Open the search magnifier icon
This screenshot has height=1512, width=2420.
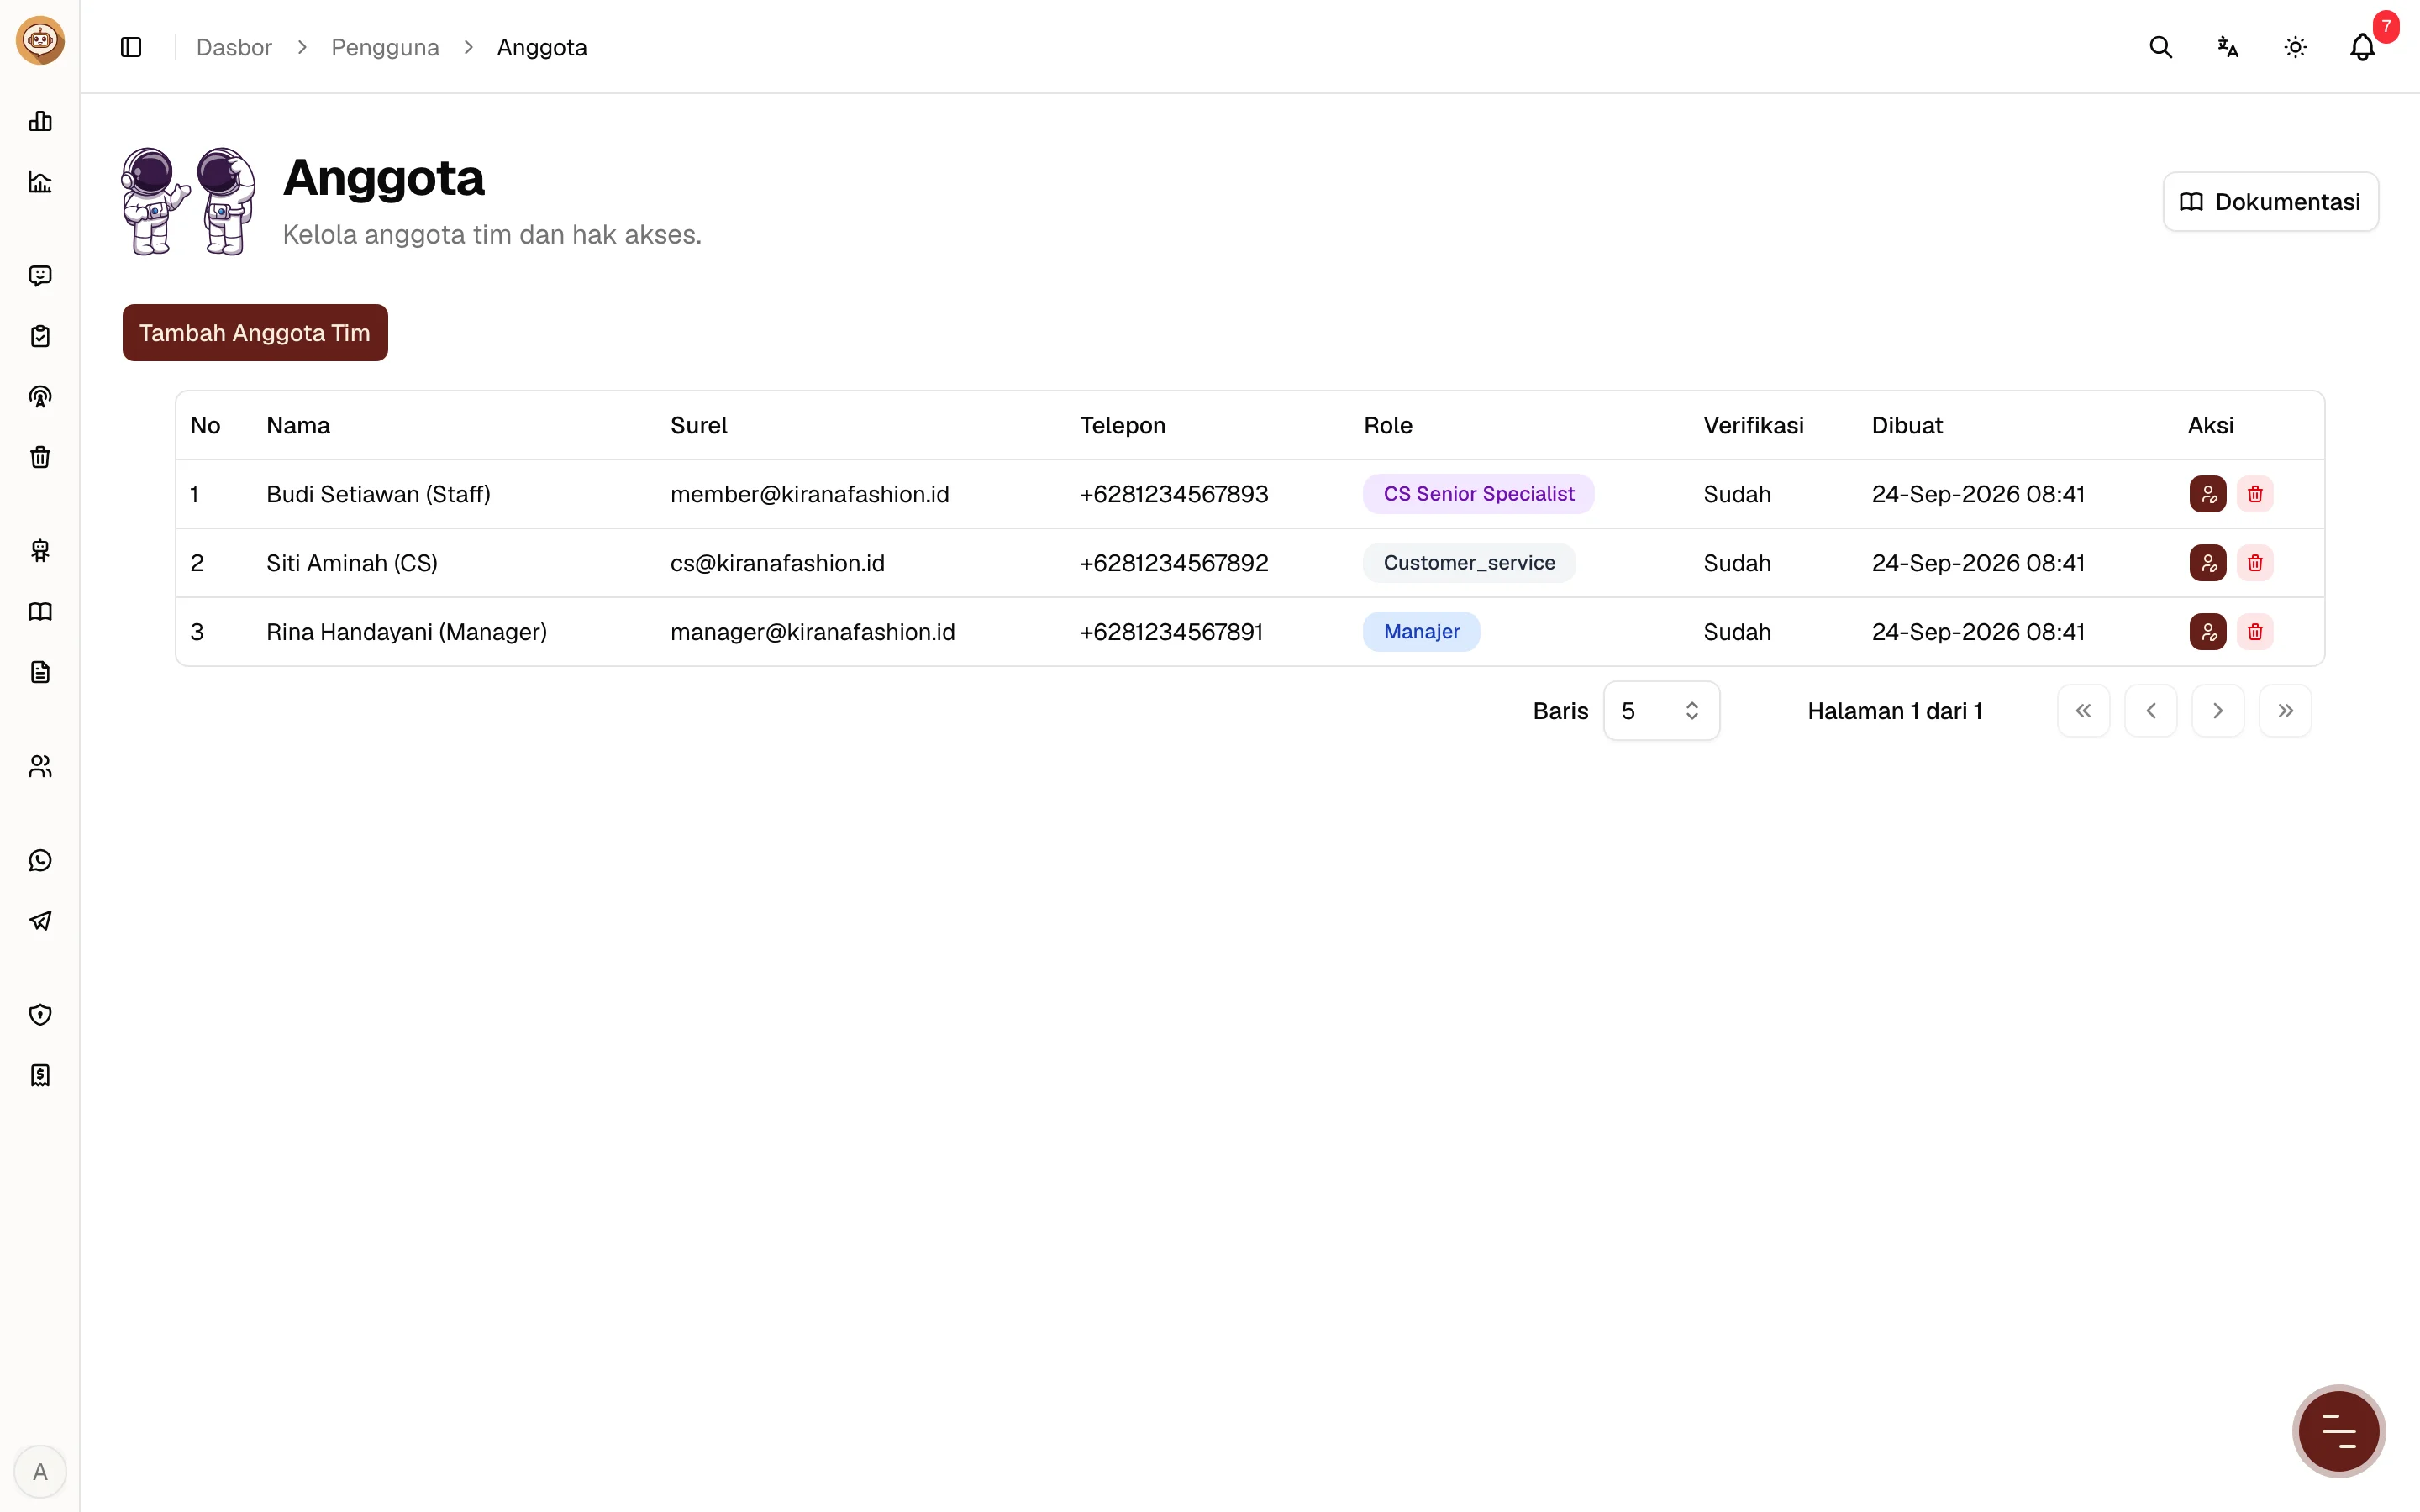coord(2160,47)
